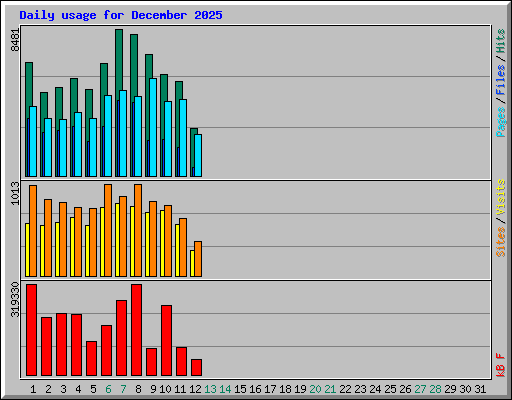Click the day label 15 on x-axis
This screenshot has width=512, height=400.
point(240,389)
